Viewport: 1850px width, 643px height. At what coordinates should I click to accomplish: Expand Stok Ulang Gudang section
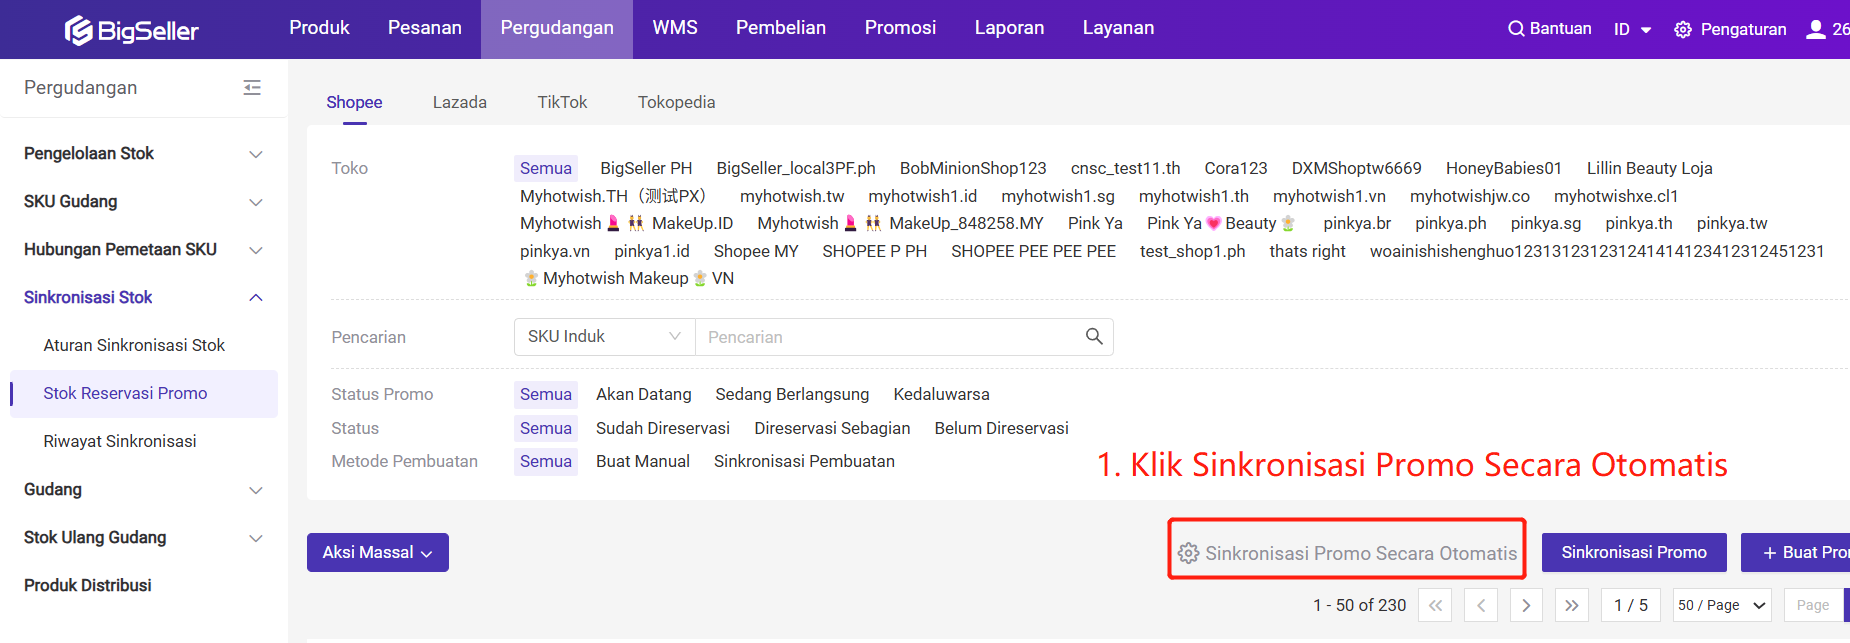click(256, 538)
